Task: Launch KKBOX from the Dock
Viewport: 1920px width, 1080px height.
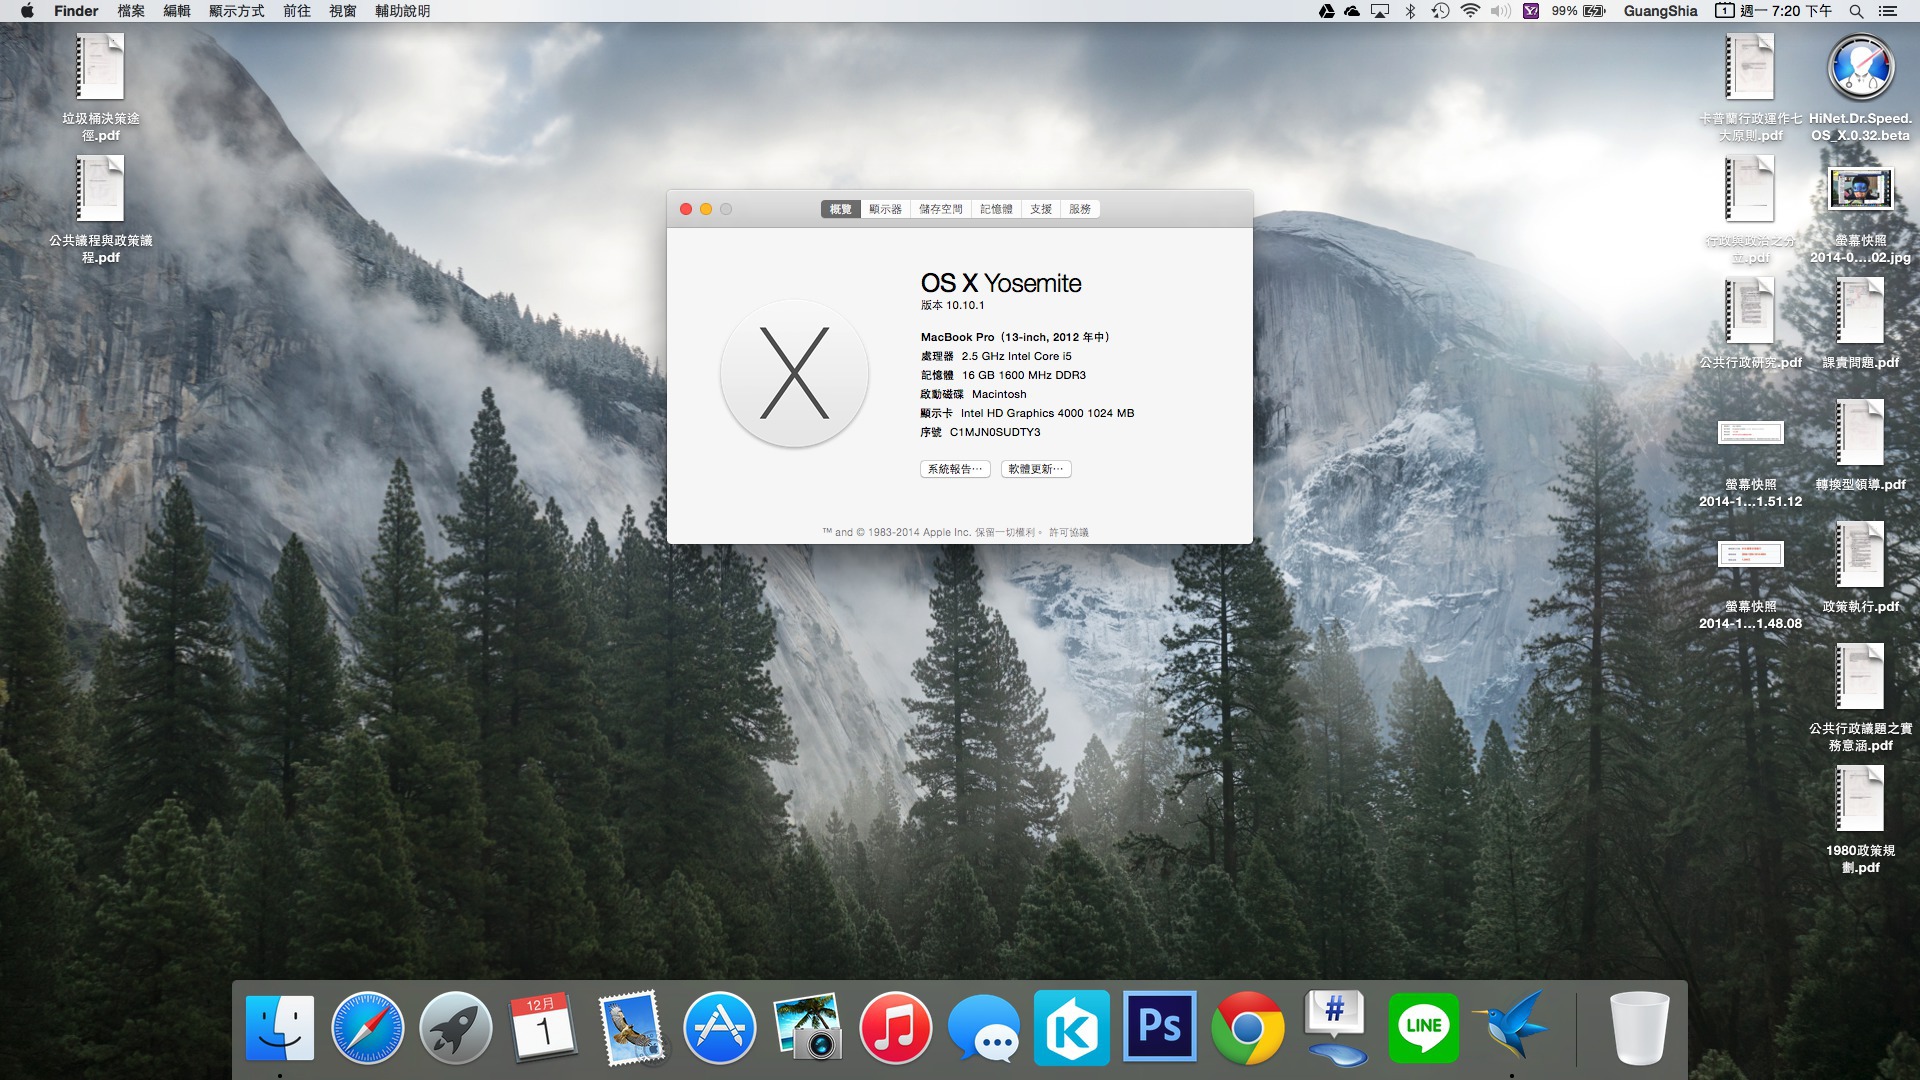Action: click(x=1072, y=1028)
